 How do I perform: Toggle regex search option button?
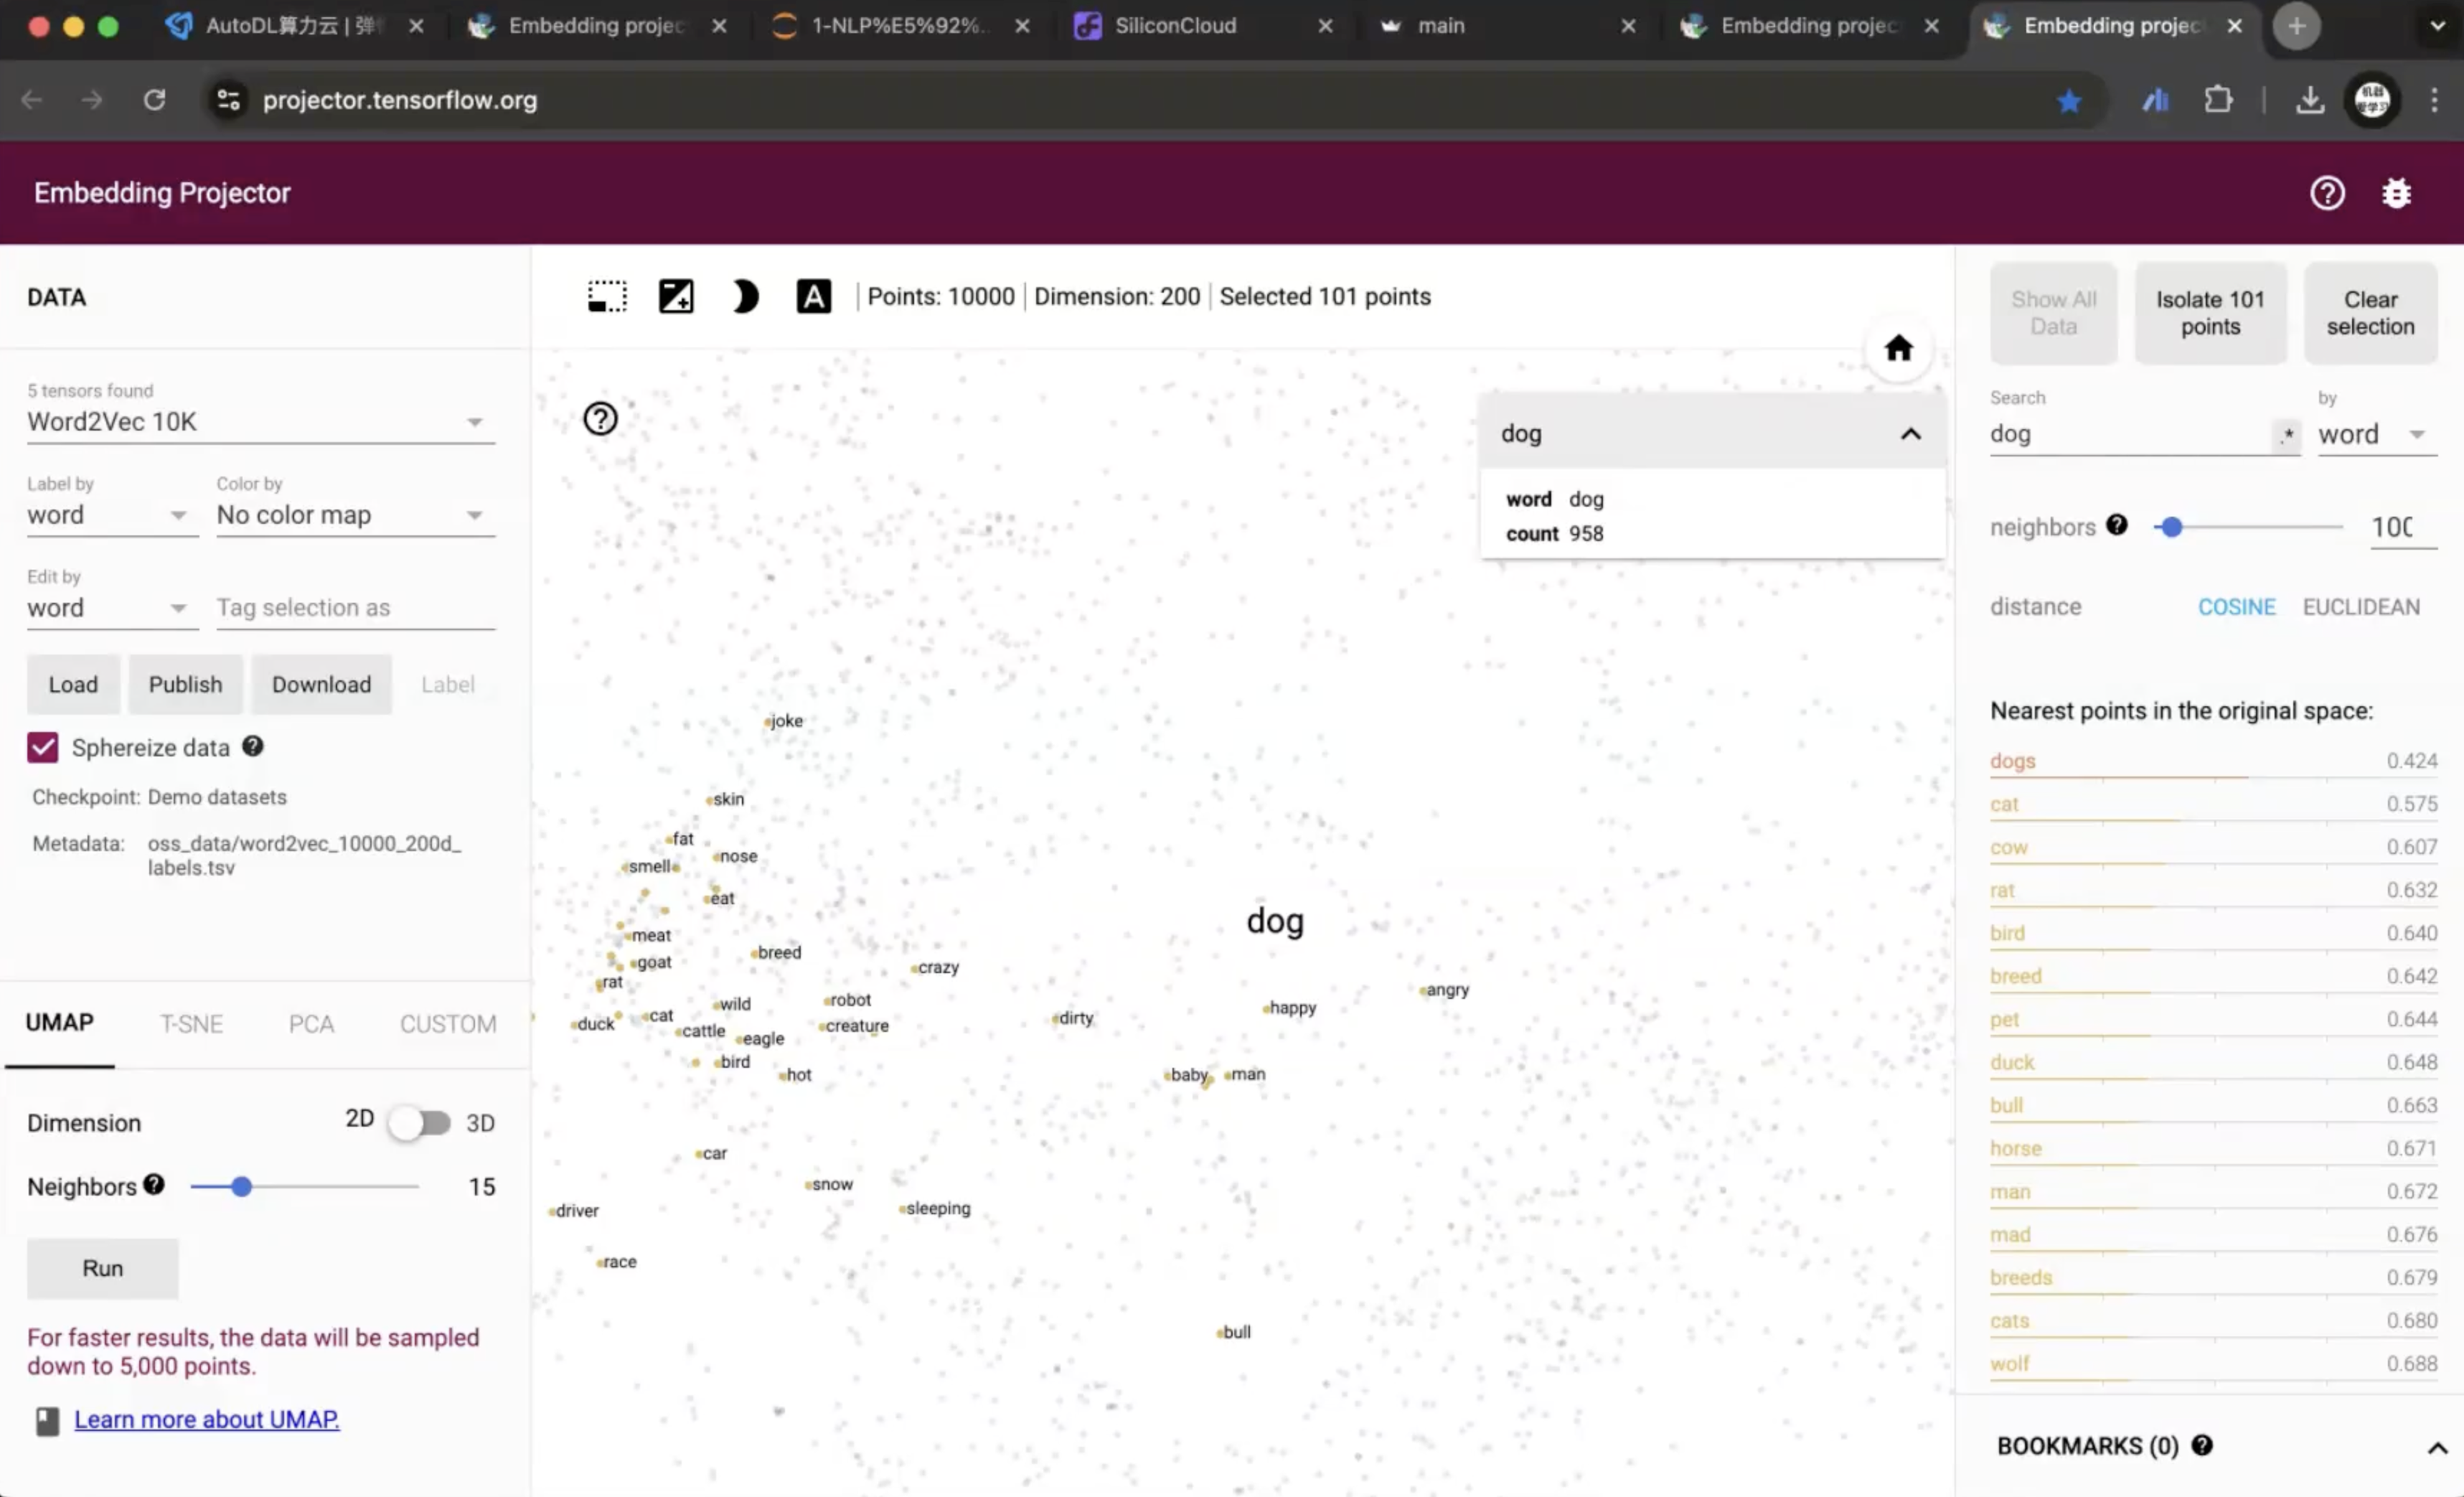tap(2286, 435)
